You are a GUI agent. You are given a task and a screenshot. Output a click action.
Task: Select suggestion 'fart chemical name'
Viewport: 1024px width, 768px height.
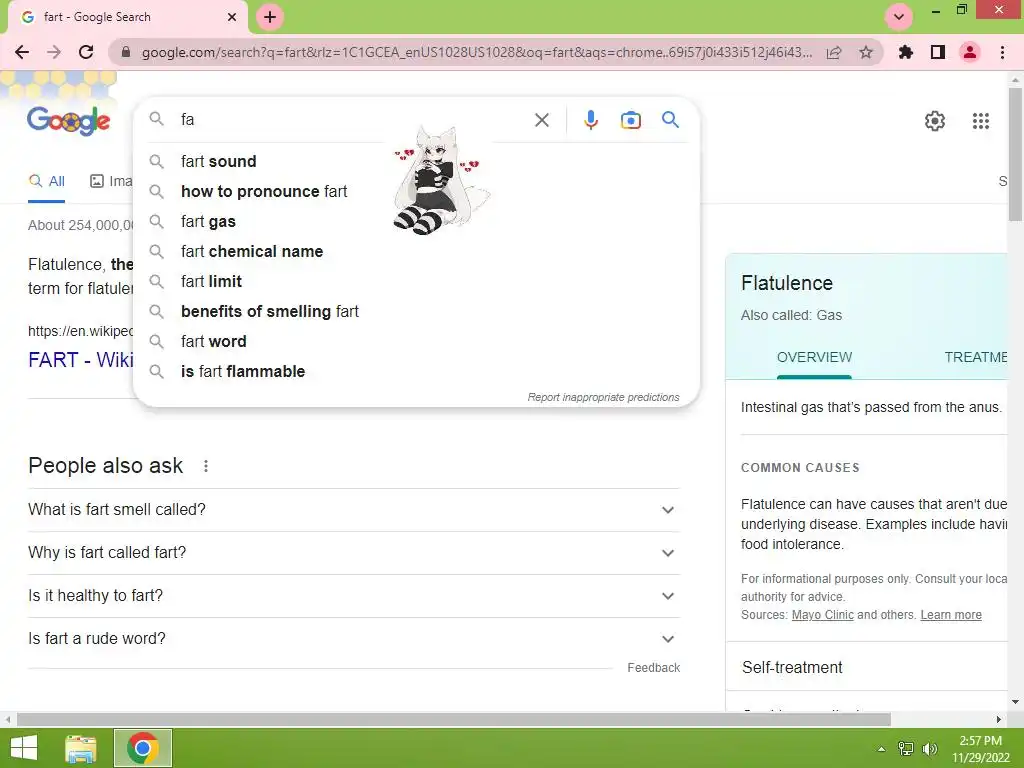click(x=416, y=251)
